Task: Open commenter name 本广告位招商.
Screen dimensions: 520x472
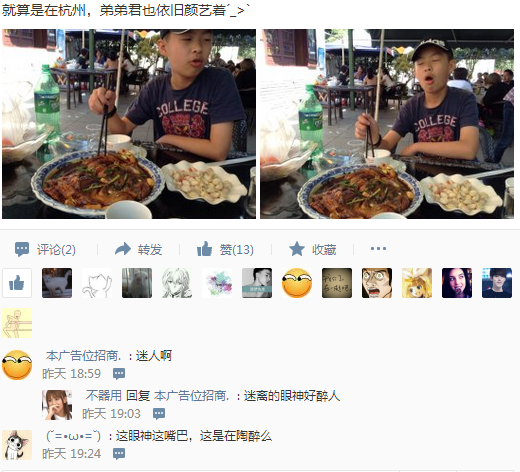Action: (x=83, y=356)
